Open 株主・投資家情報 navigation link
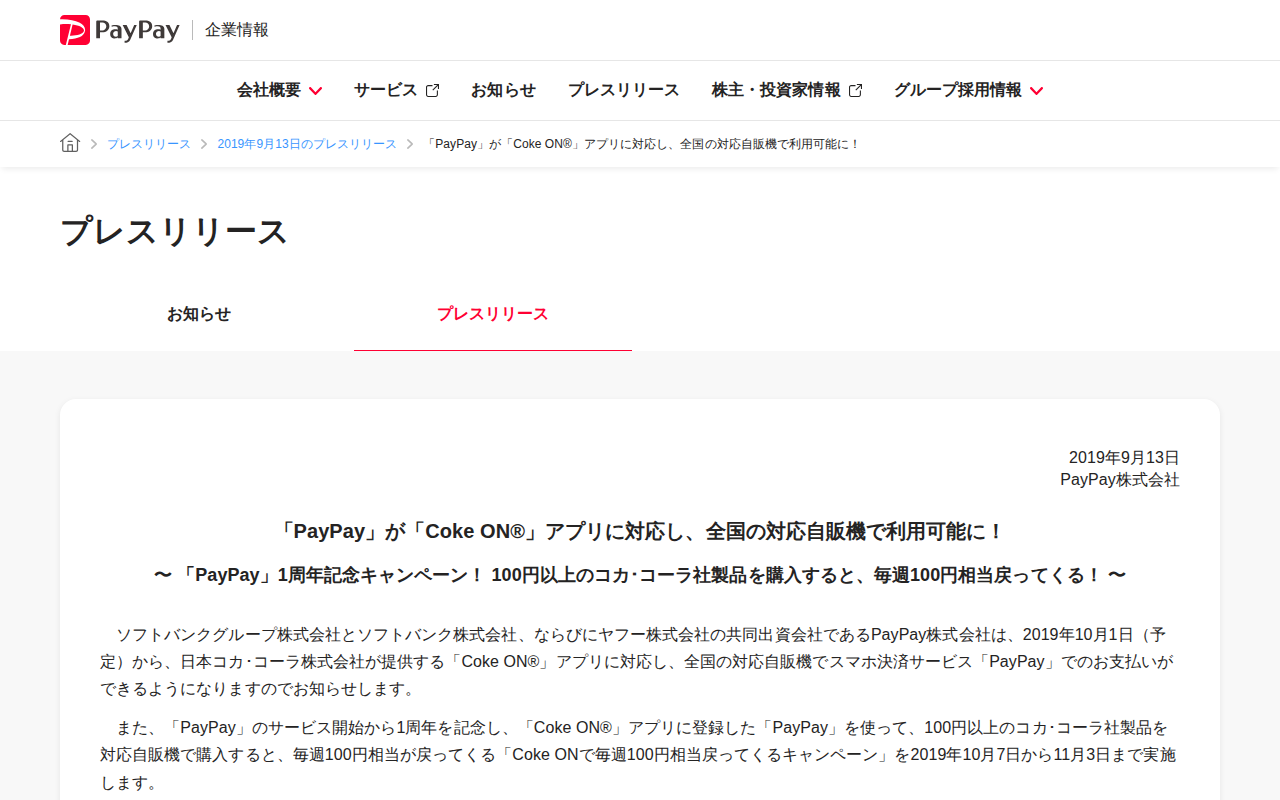The image size is (1280, 800). pos(776,90)
